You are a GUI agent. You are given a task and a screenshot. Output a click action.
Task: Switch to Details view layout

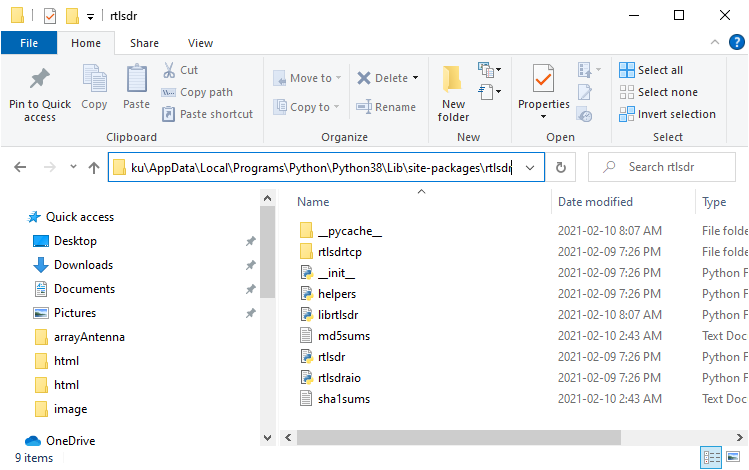(711, 458)
